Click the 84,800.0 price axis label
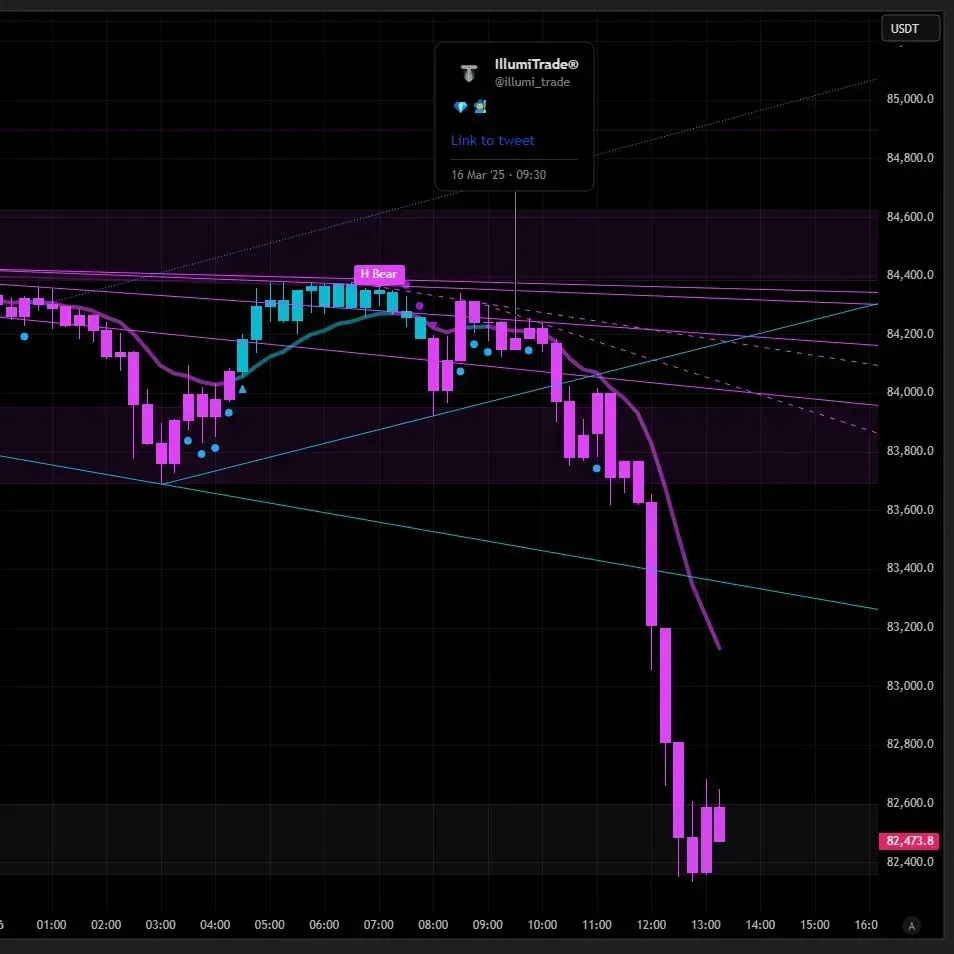The image size is (954, 954). pyautogui.click(x=910, y=158)
